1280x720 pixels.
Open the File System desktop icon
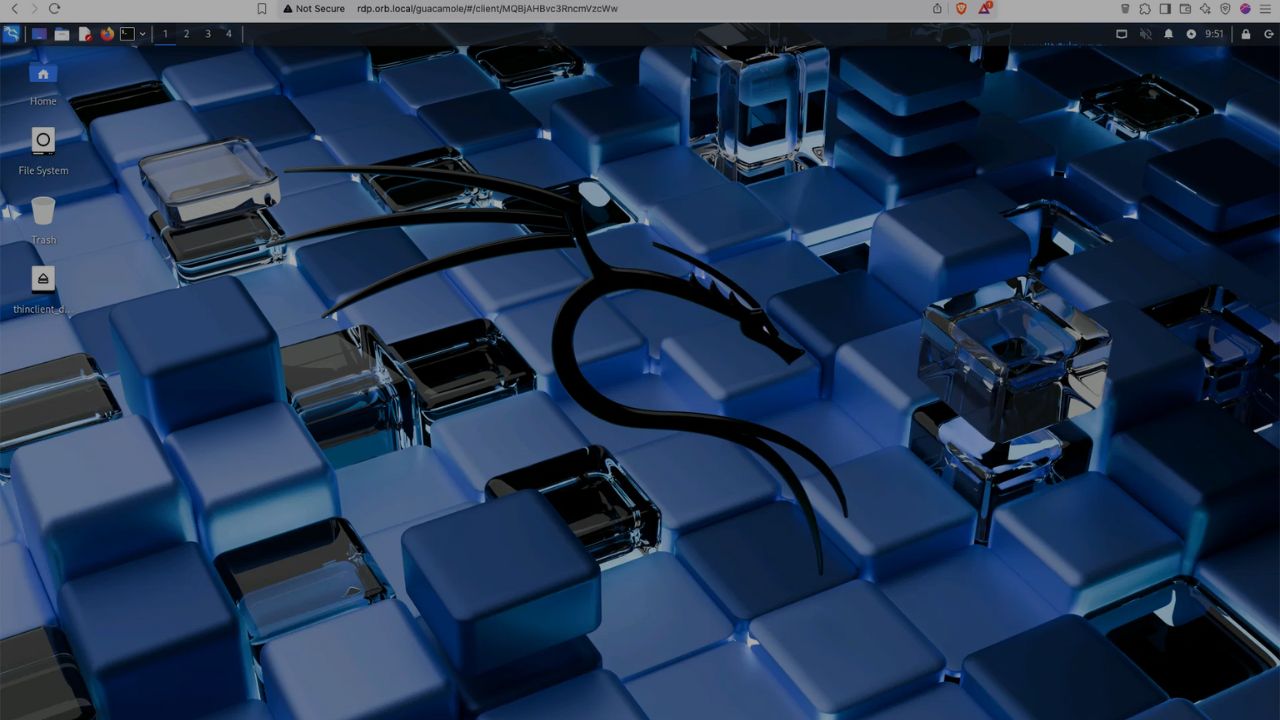[43, 142]
